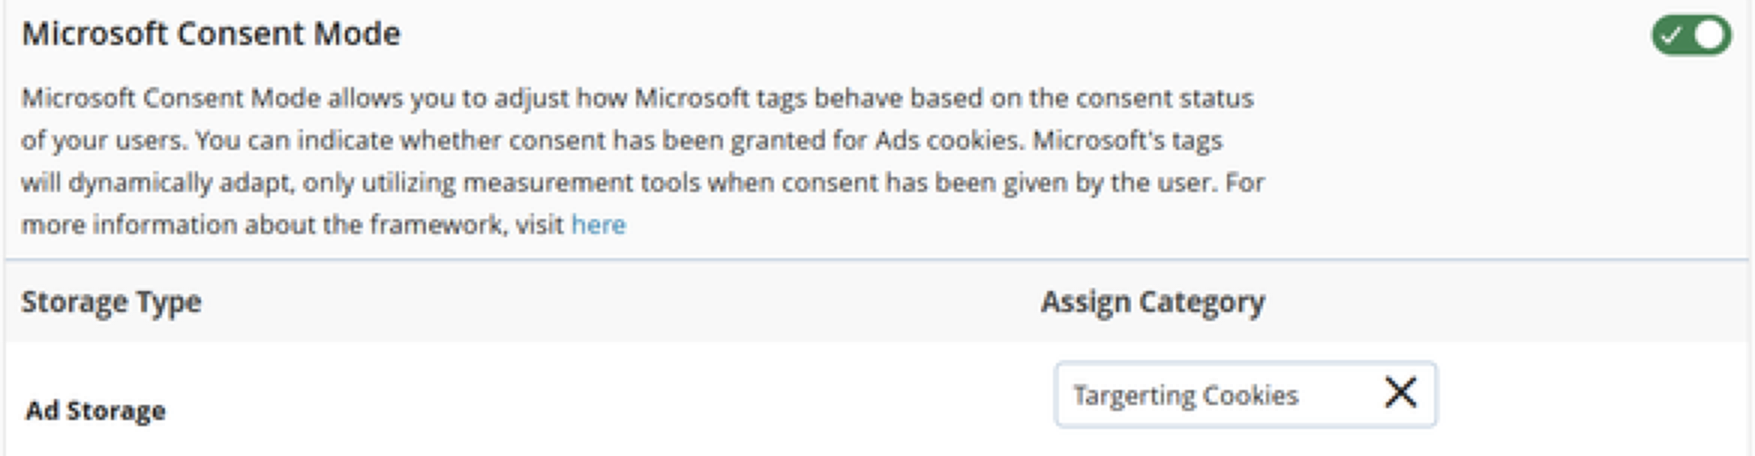Click the Assign Category column header
Viewport: 1755px width, 456px height.
pos(1152,302)
